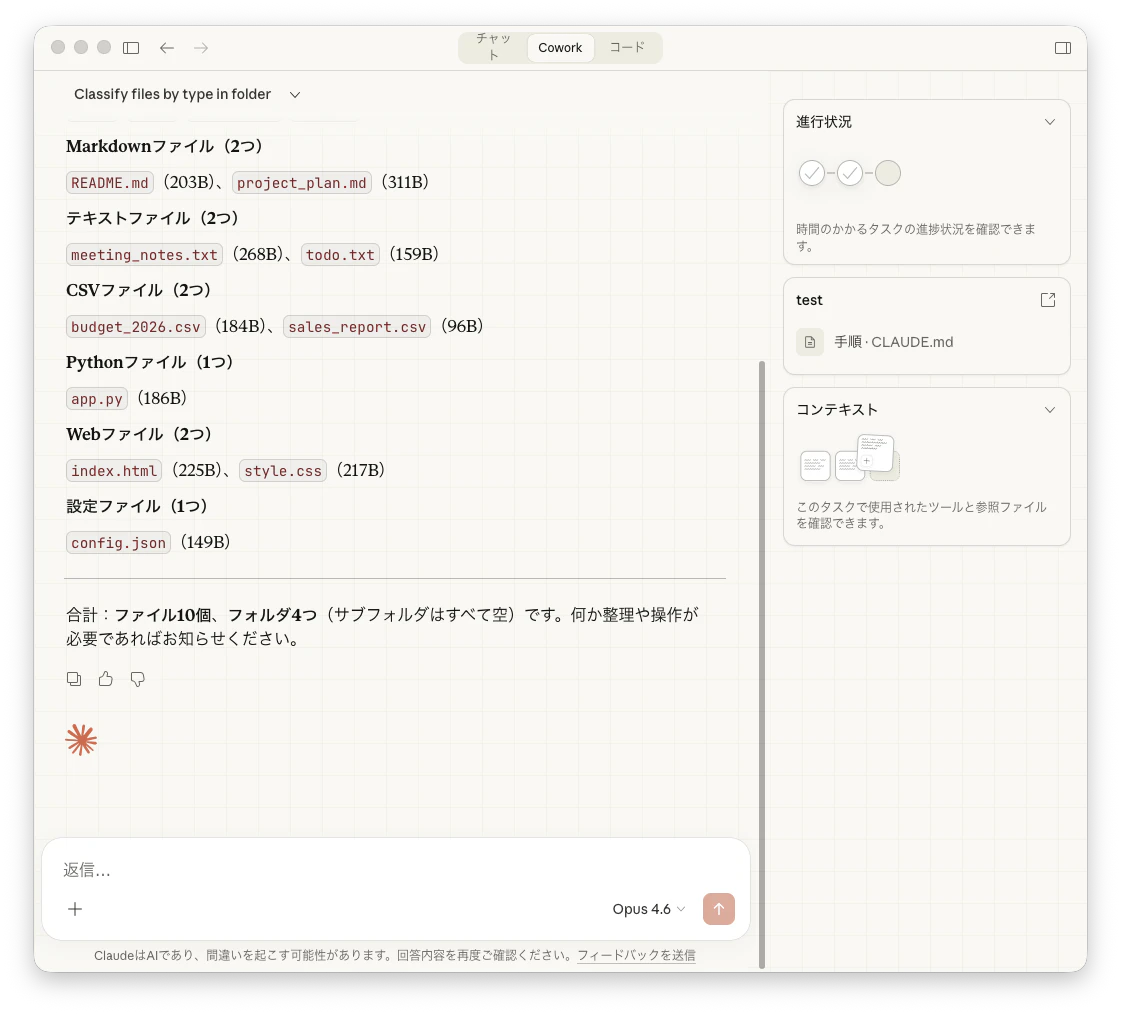The width and height of the screenshot is (1121, 1014).
Task: Click the config.json file chip
Action: point(118,543)
